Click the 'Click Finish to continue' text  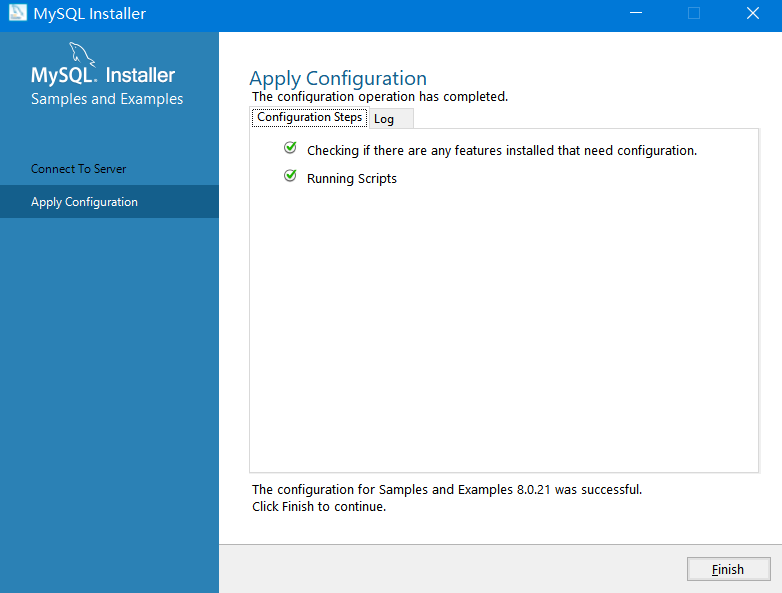(319, 507)
